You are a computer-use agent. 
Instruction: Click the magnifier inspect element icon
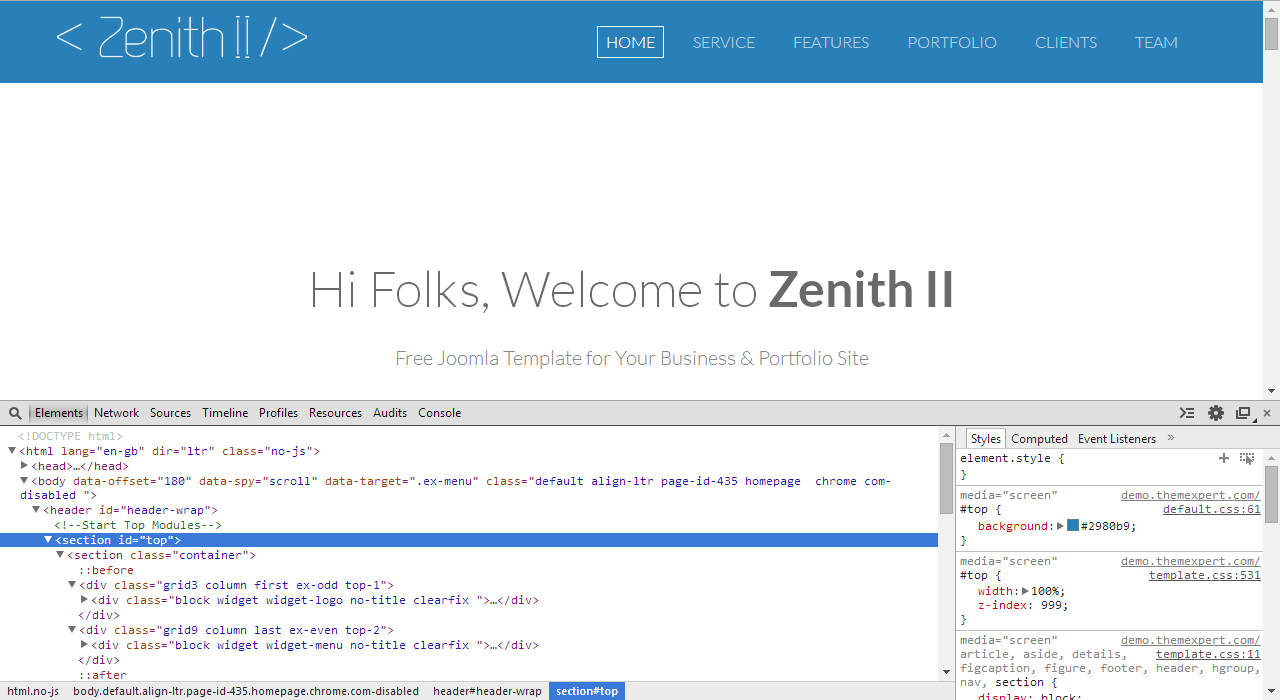point(15,413)
